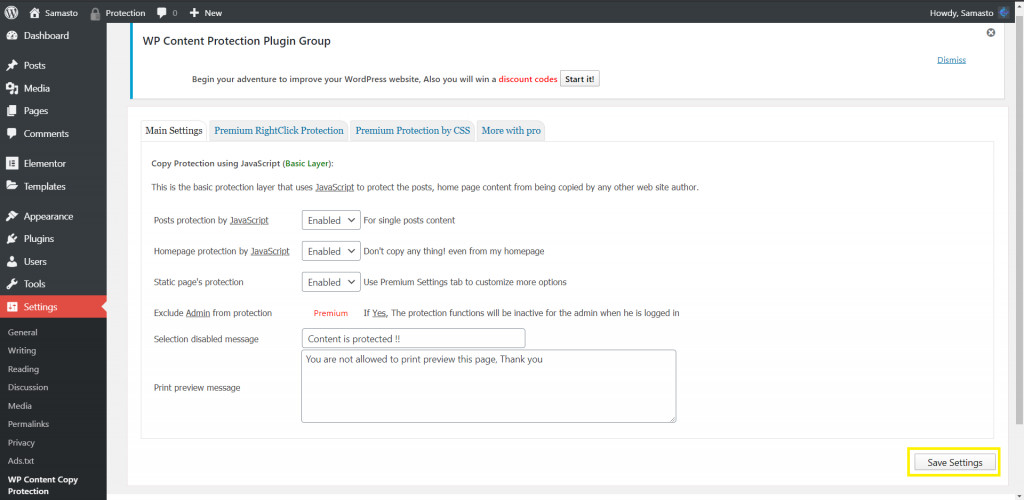Screen dimensions: 1024x500
Task: Open the Plugins menu
Action: (38, 239)
